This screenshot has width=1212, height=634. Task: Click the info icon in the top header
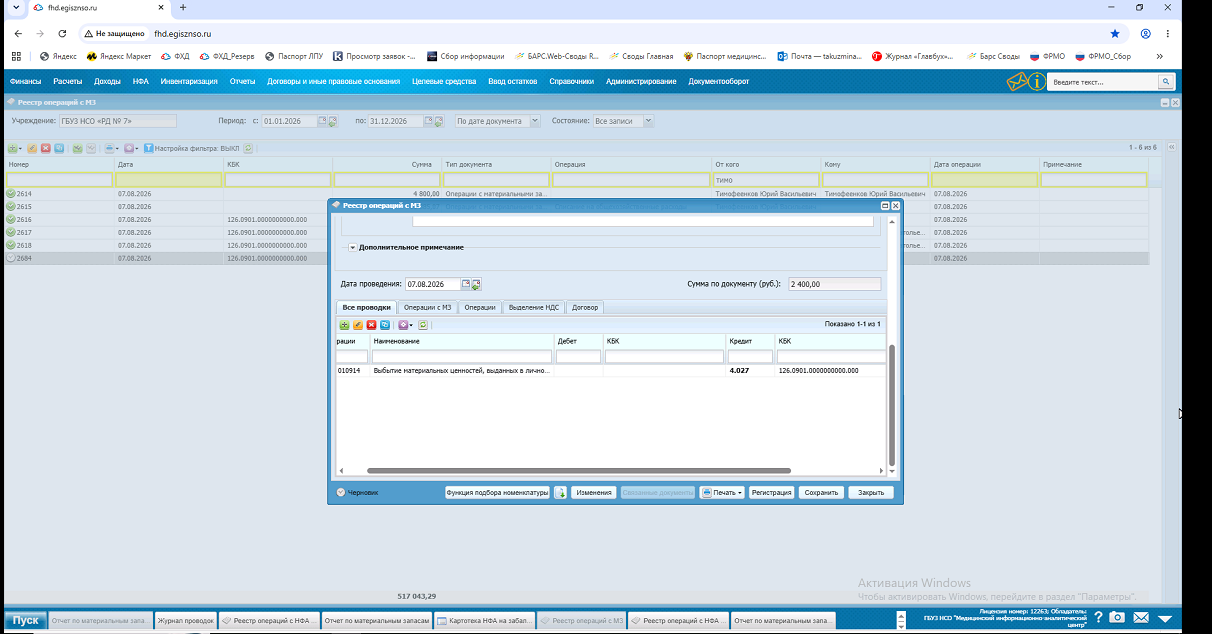pyautogui.click(x=1037, y=81)
